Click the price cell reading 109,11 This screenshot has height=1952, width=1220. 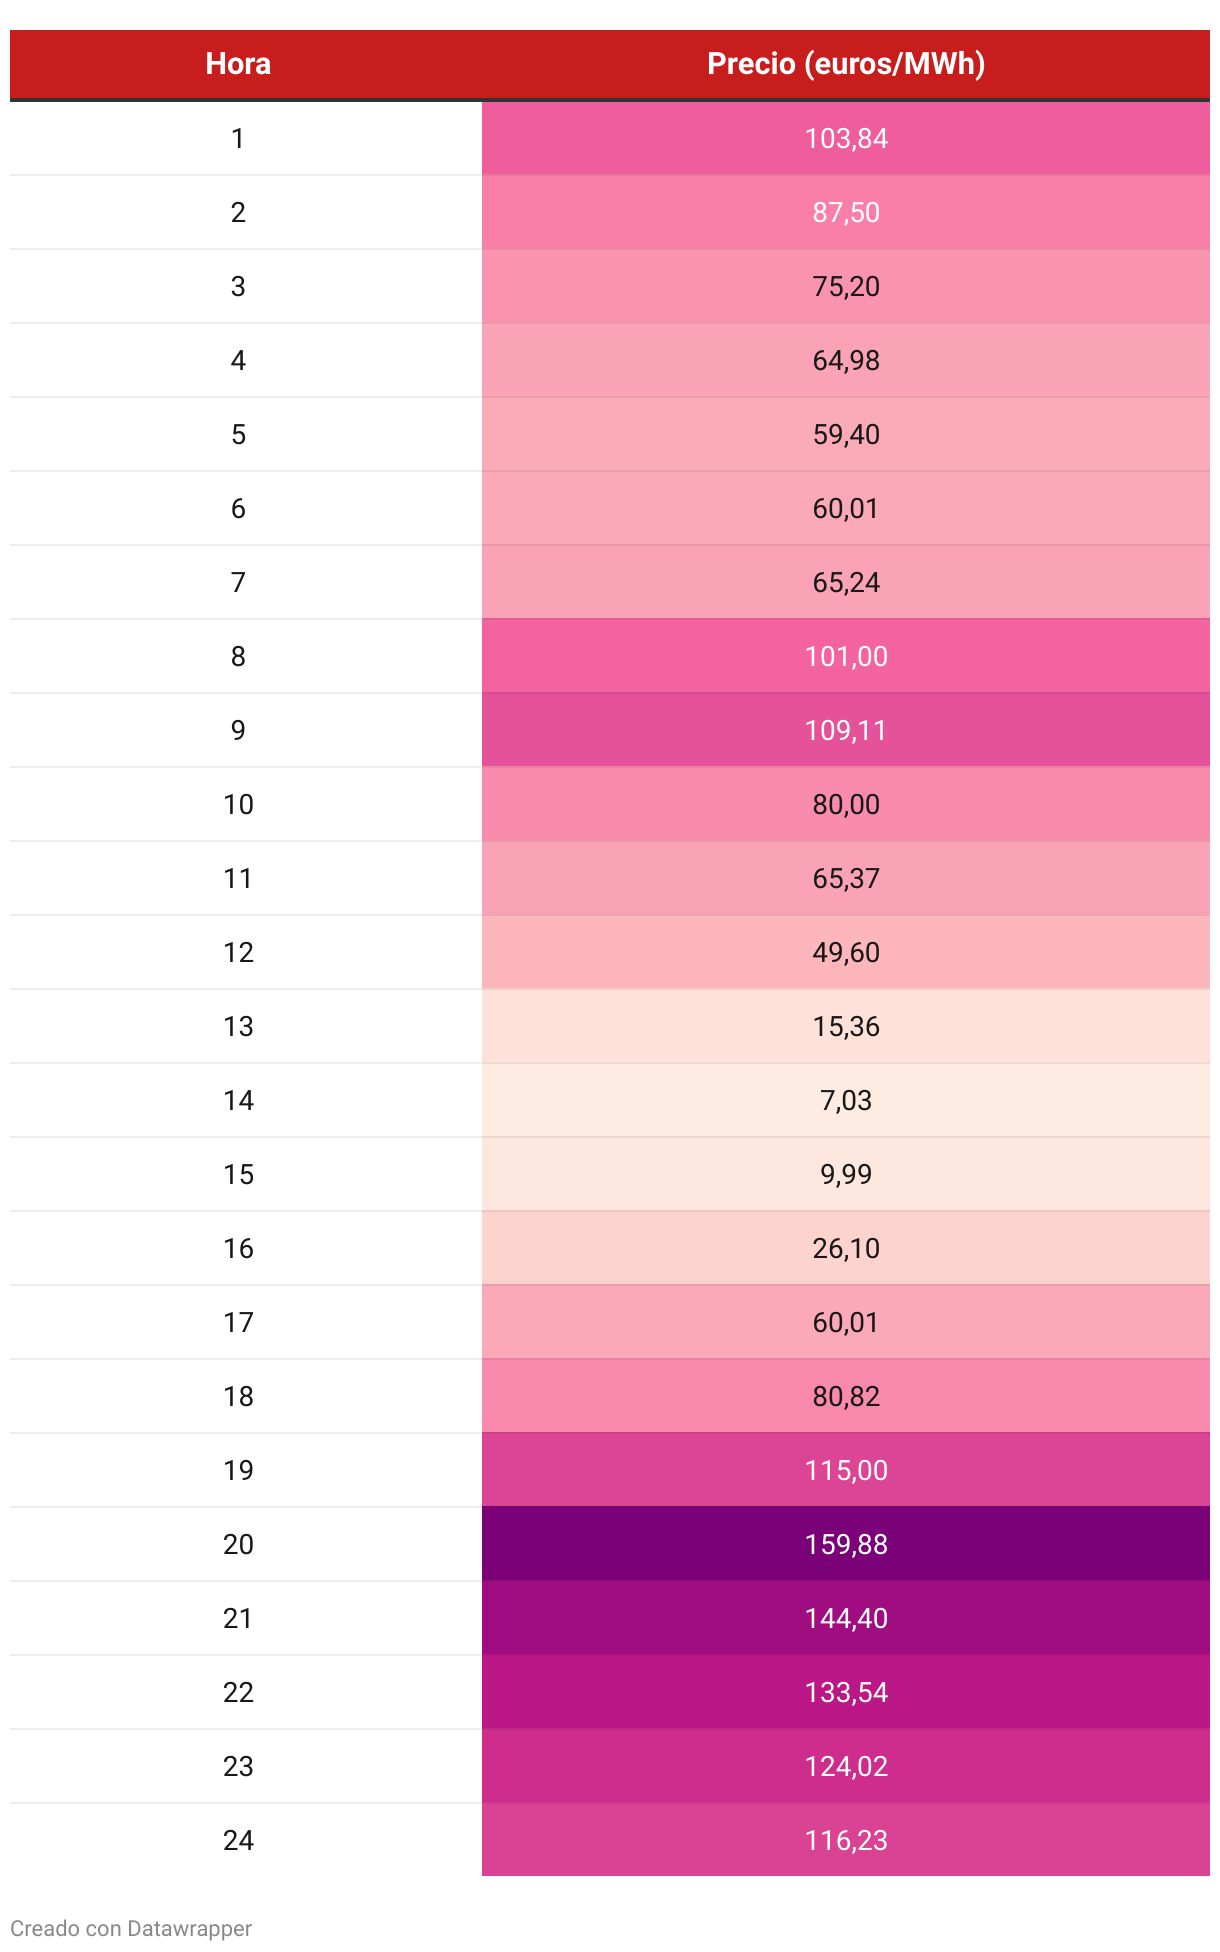(x=846, y=730)
